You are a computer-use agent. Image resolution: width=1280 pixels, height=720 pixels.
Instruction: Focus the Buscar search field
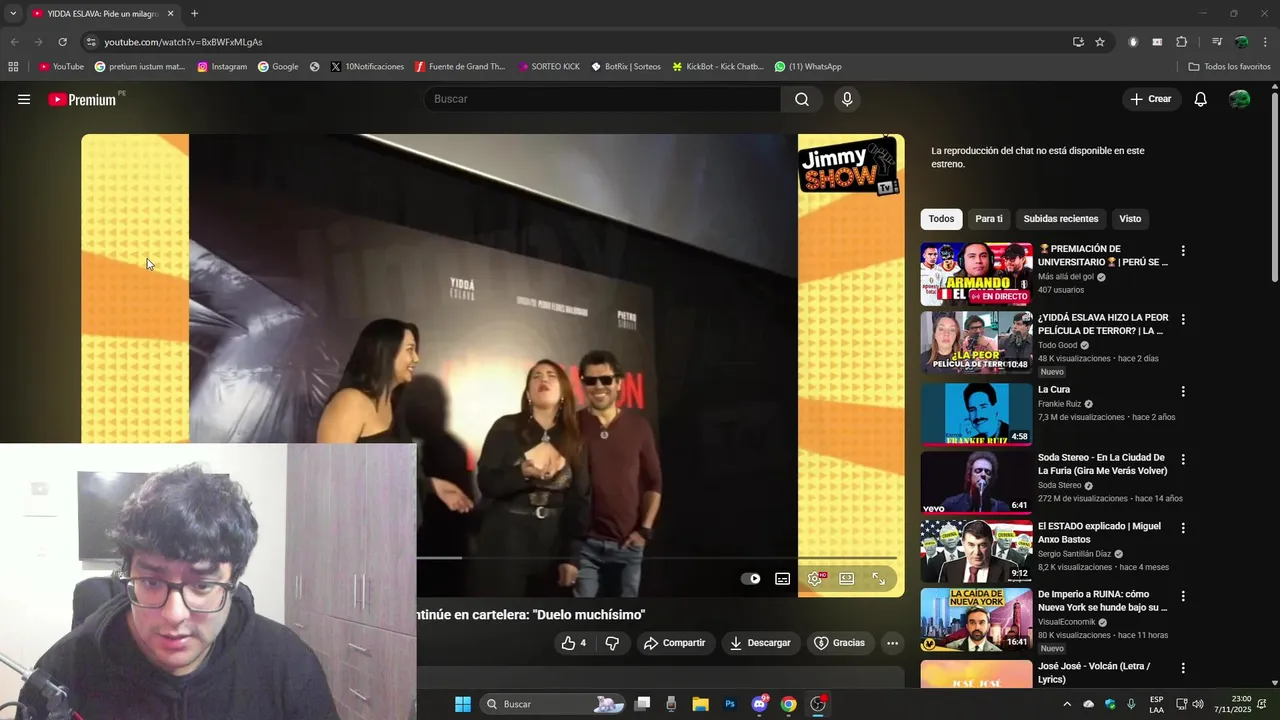(603, 99)
